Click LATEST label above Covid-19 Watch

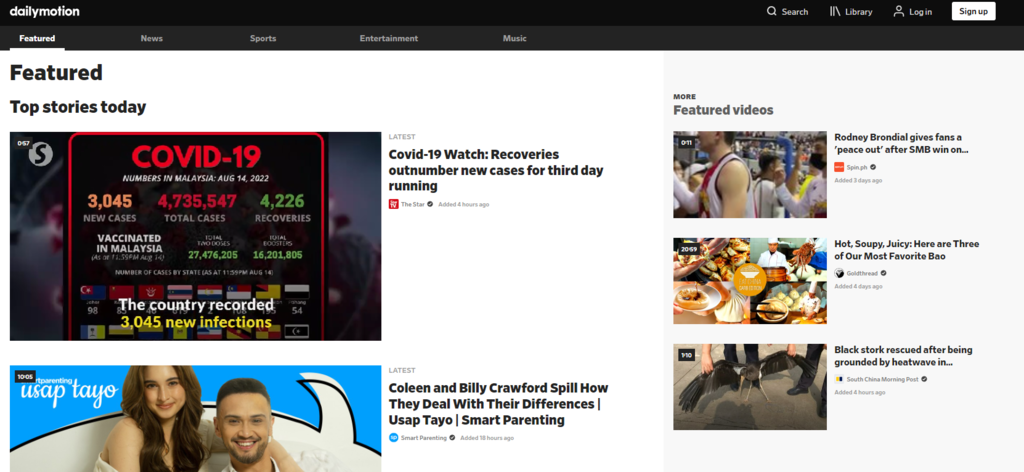pyautogui.click(x=402, y=137)
